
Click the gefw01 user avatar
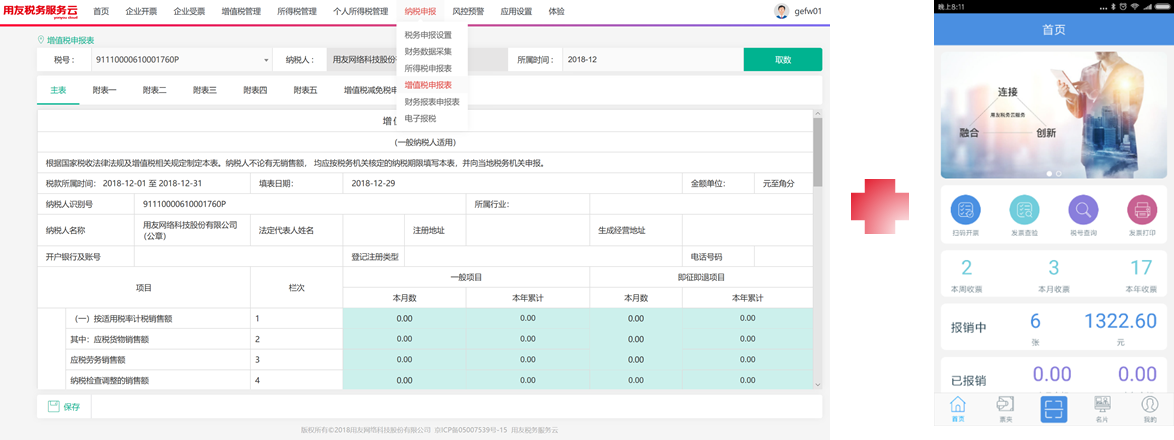pos(782,11)
